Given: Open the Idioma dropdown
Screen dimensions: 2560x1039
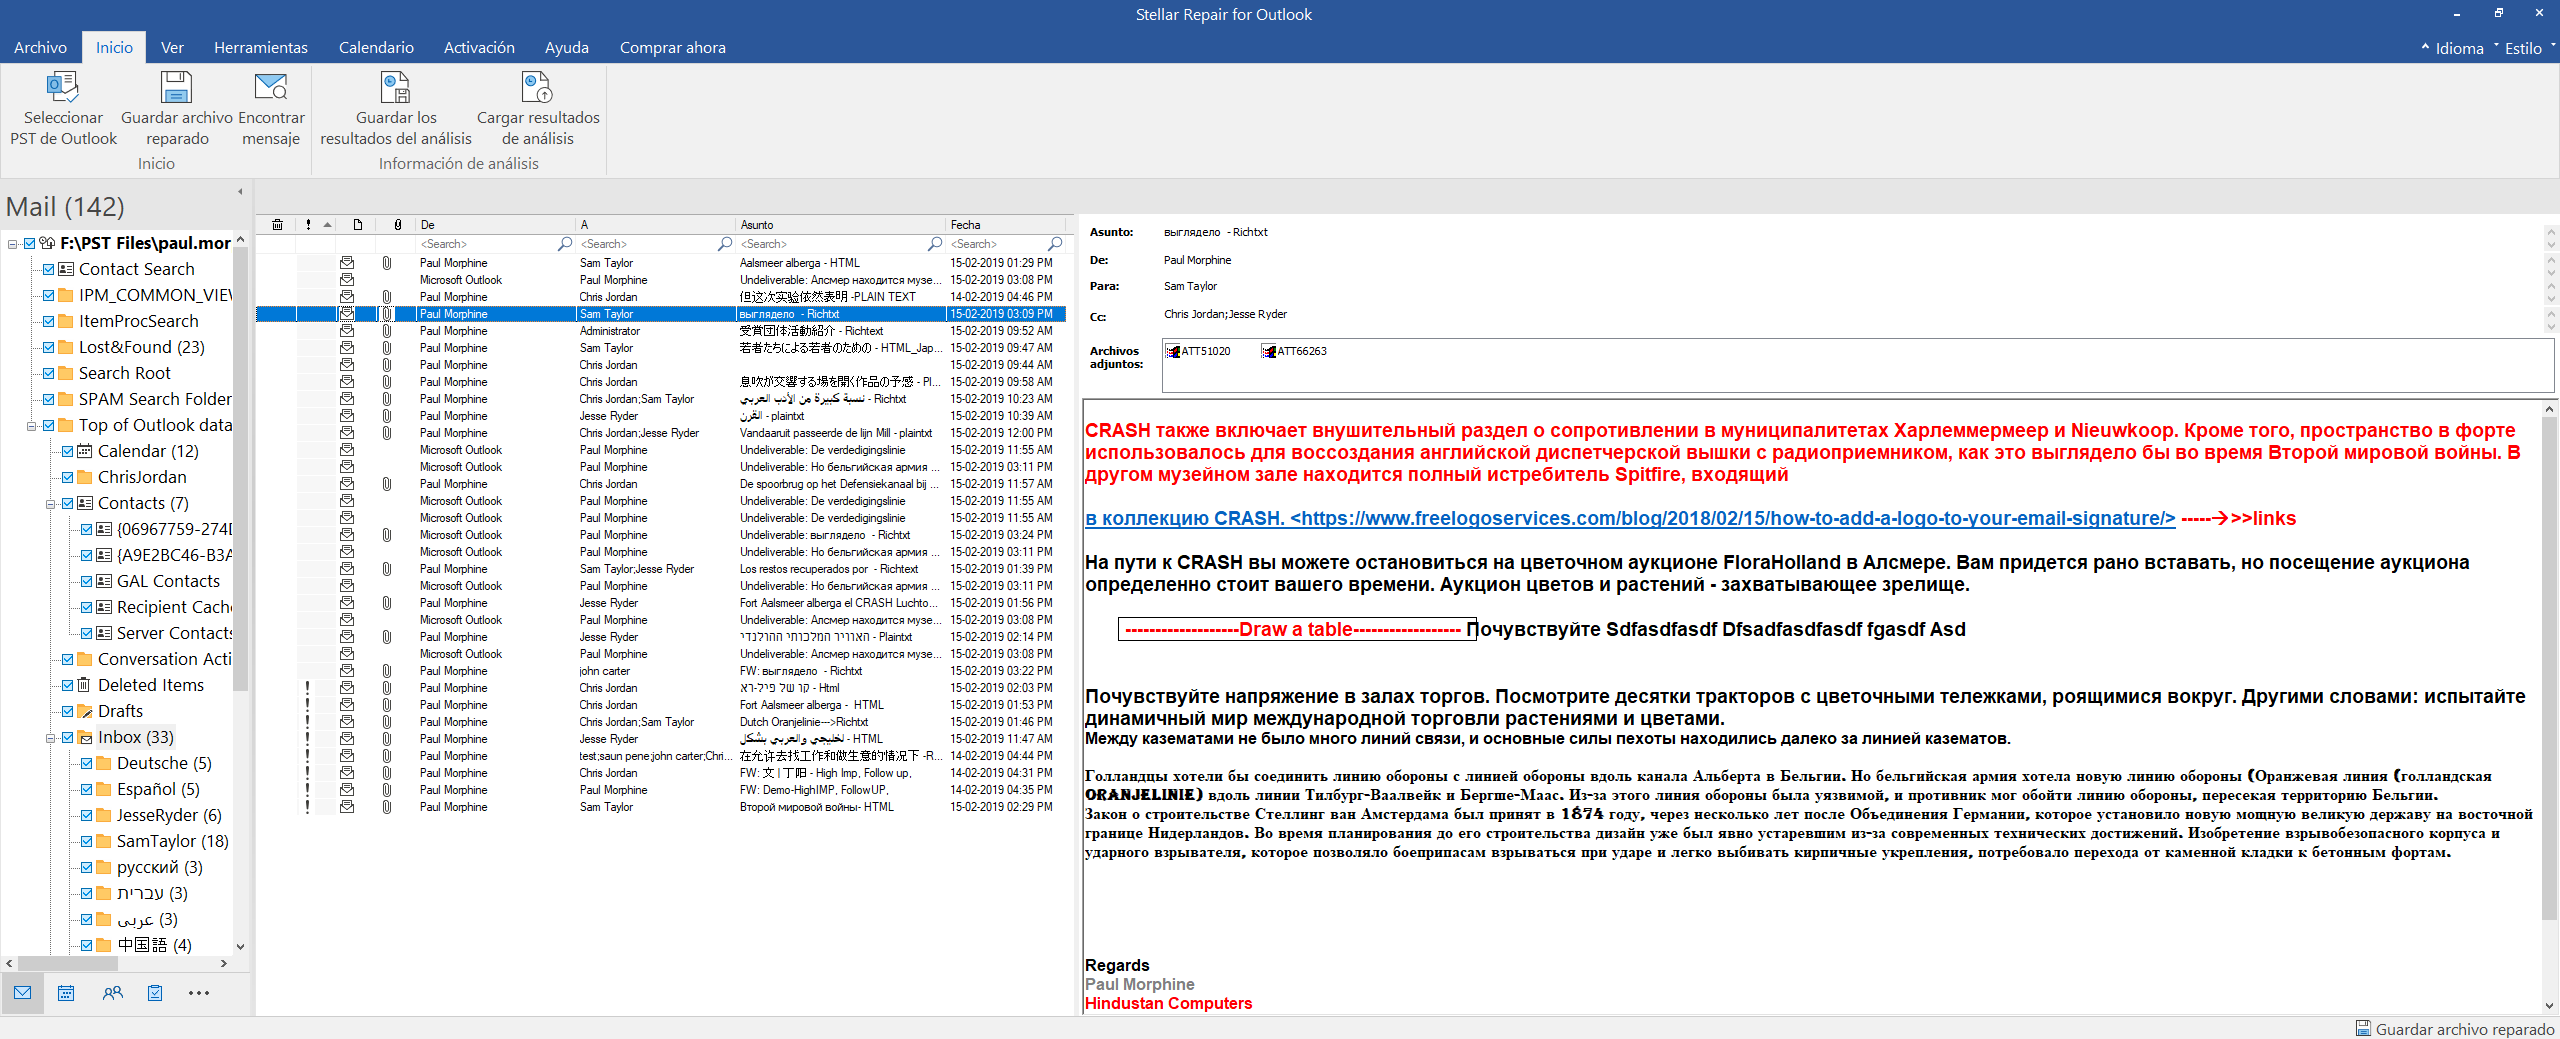Looking at the screenshot, I should (x=2458, y=48).
